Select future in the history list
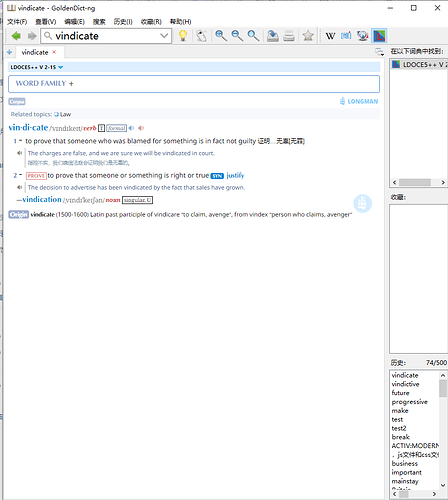This screenshot has width=448, height=500. pos(400,393)
